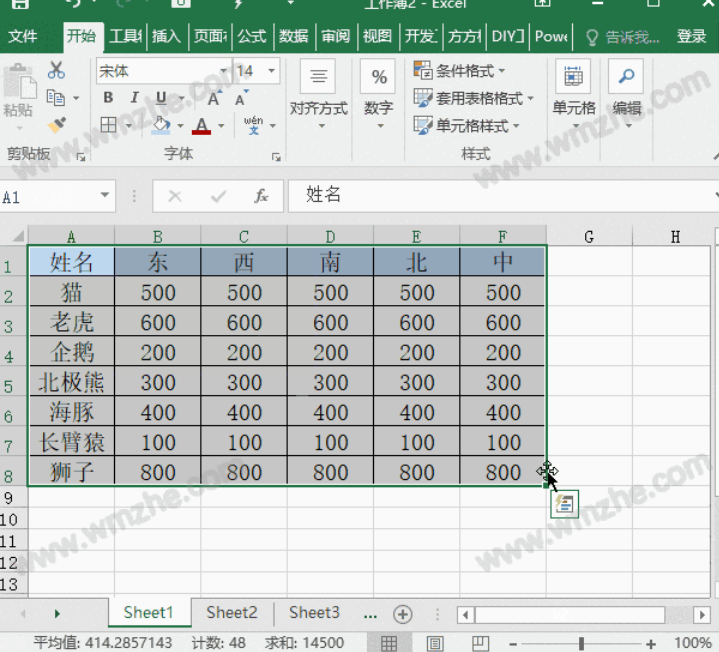Click the formula bar cancel X
Viewport: 719px width, 652px height.
(x=175, y=196)
